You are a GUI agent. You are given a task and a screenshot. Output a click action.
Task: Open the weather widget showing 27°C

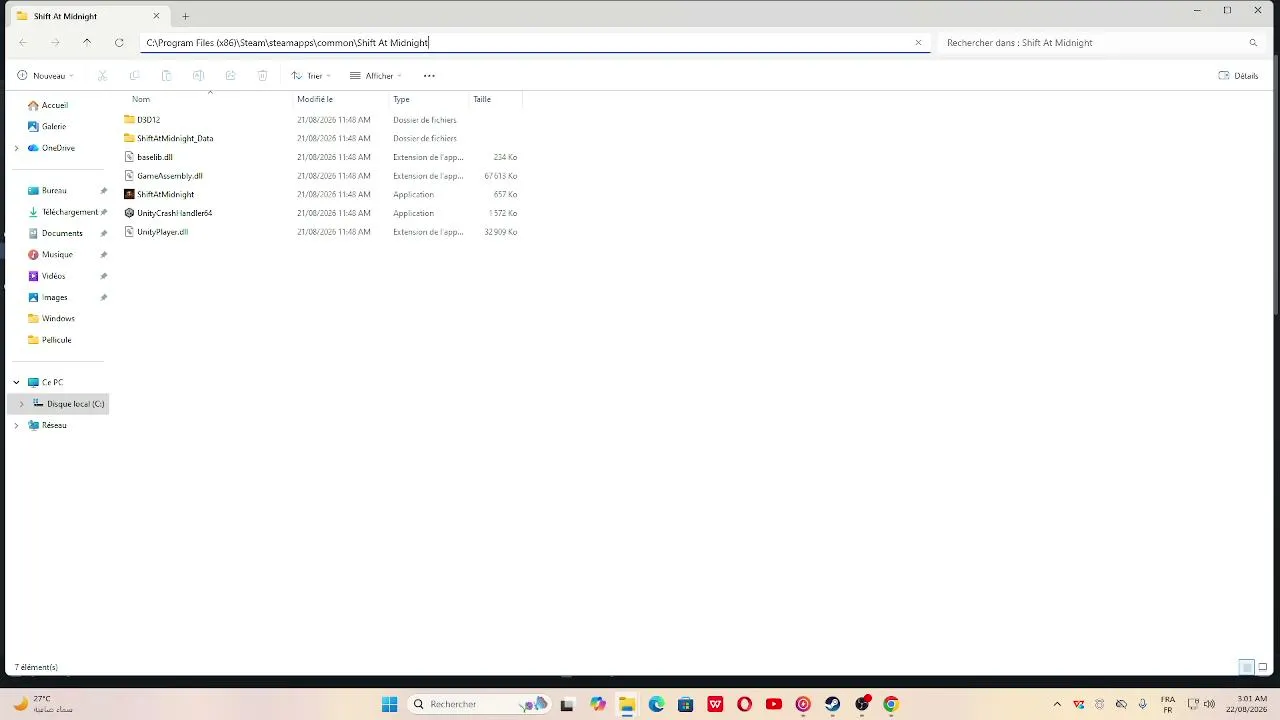(42, 704)
